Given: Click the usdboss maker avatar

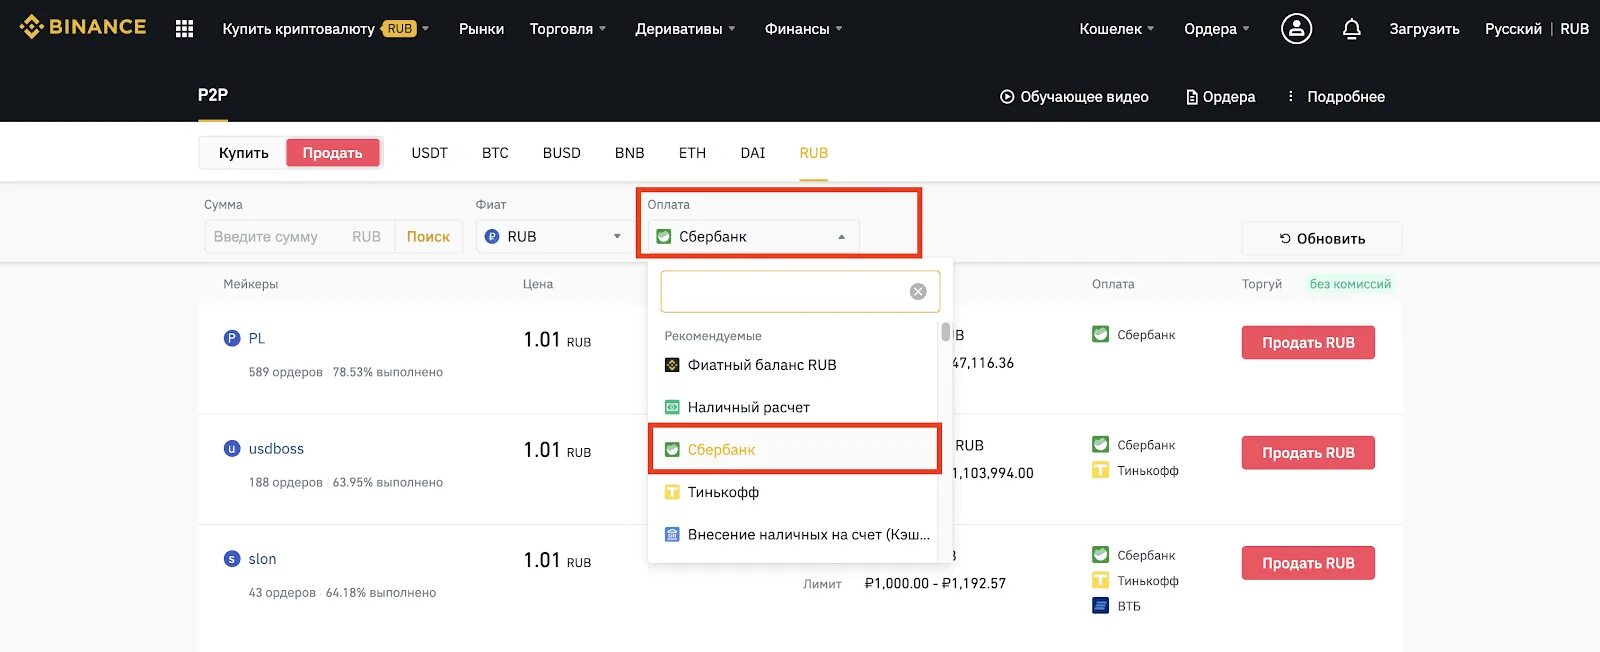Looking at the screenshot, I should tap(232, 448).
